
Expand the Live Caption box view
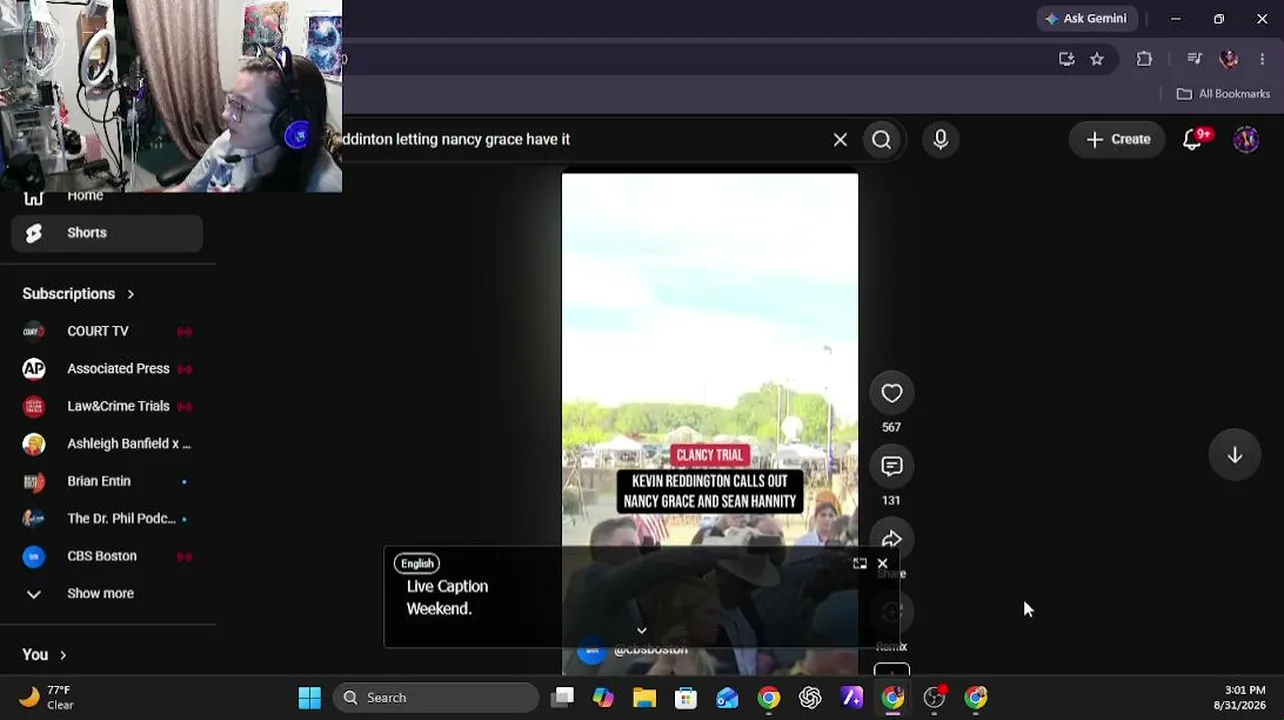click(x=859, y=564)
